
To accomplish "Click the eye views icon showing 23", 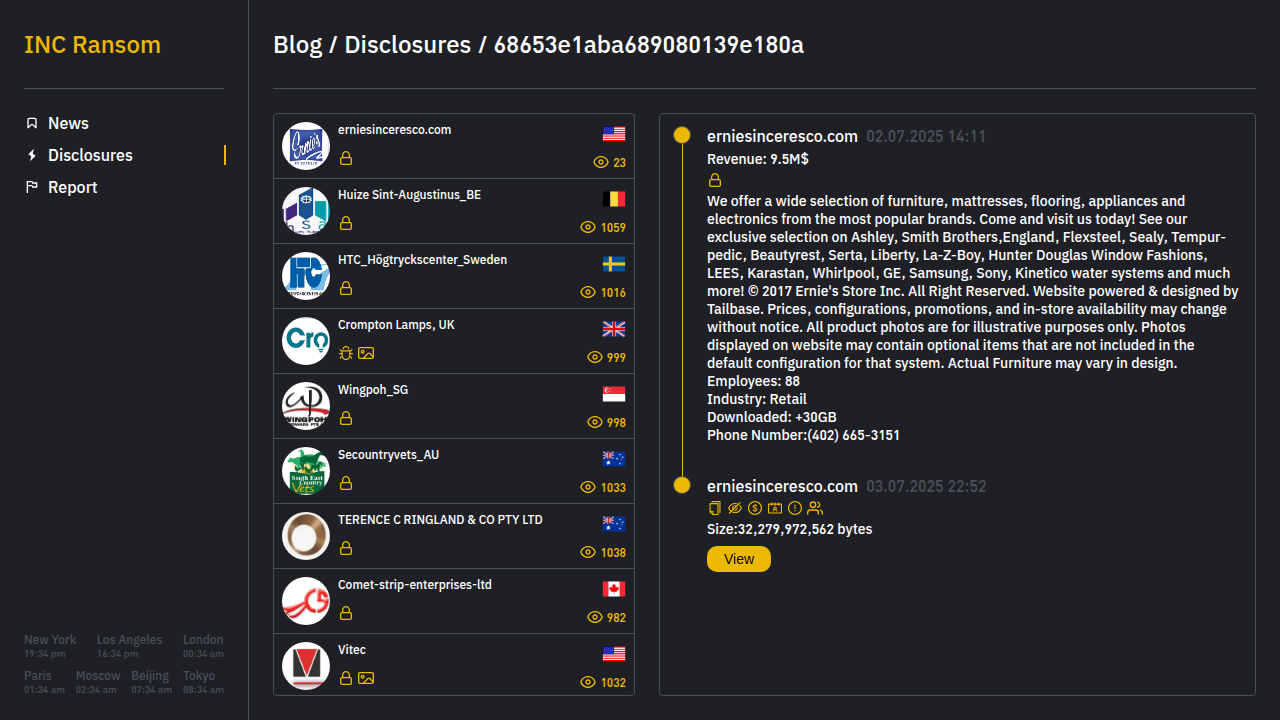I will tap(601, 162).
